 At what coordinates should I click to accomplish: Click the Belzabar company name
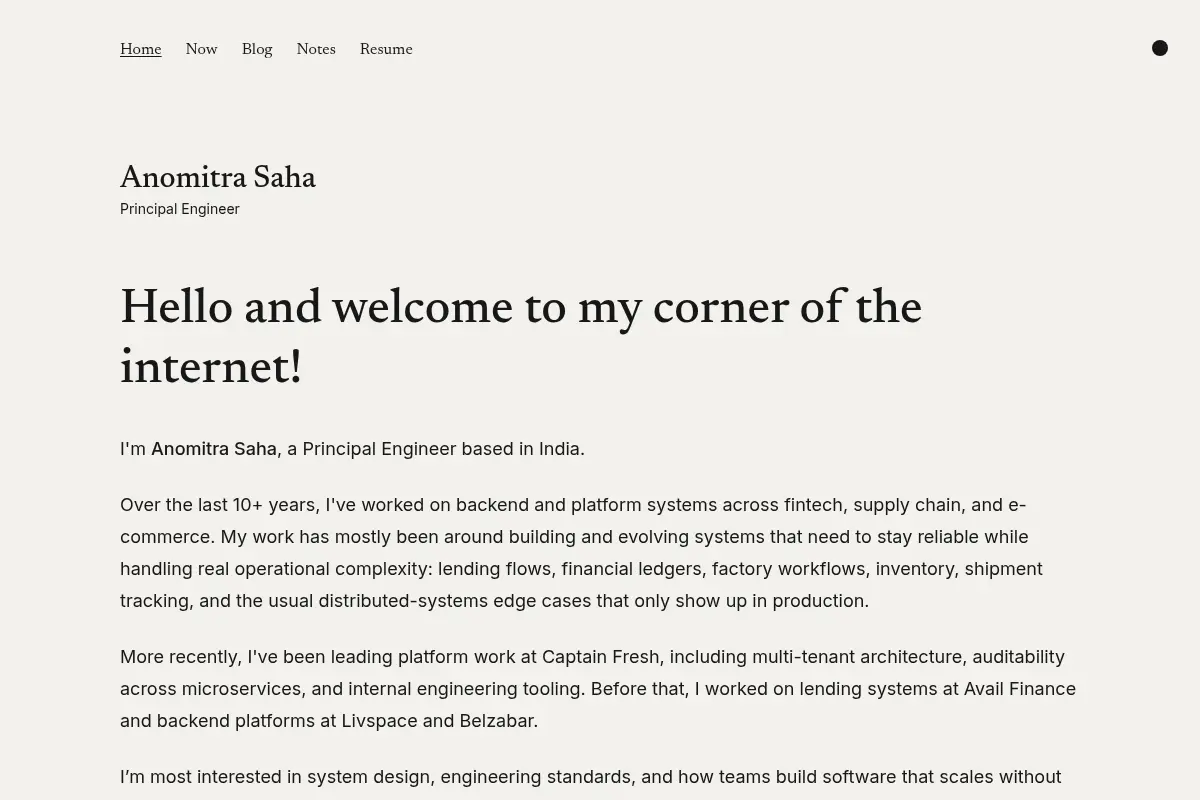(x=496, y=721)
